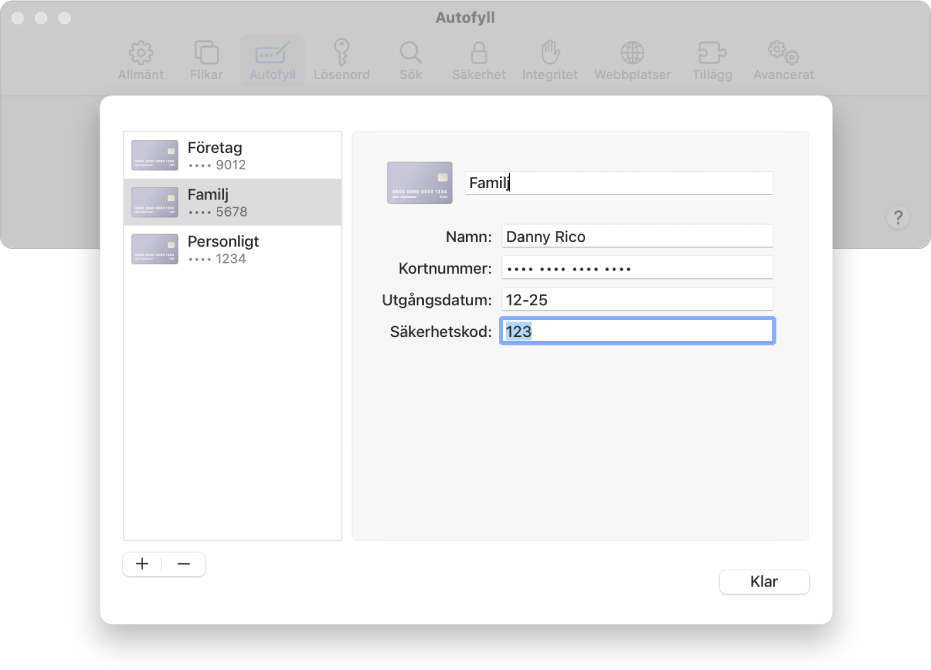931x670 pixels.
Task: Open the Integritet hand icon tab
Action: pos(550,61)
